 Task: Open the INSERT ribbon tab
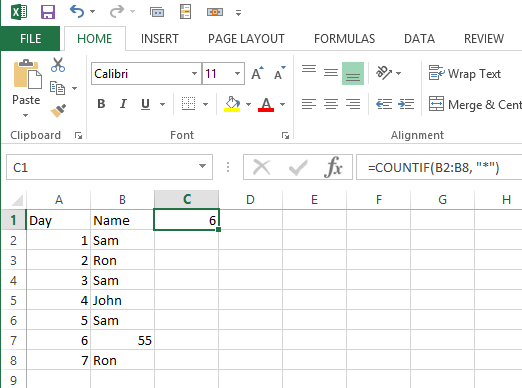[160, 39]
